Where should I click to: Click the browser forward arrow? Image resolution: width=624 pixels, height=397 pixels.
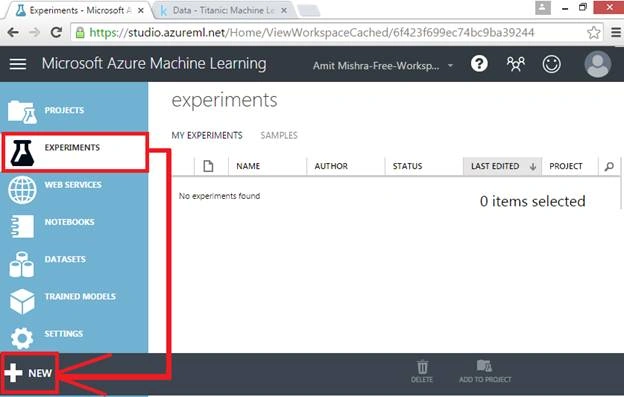(35, 32)
